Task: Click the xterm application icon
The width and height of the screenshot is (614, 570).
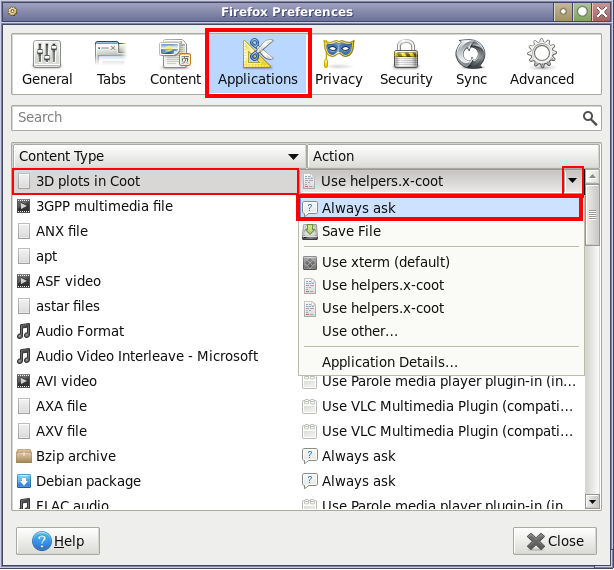Action: (x=310, y=263)
